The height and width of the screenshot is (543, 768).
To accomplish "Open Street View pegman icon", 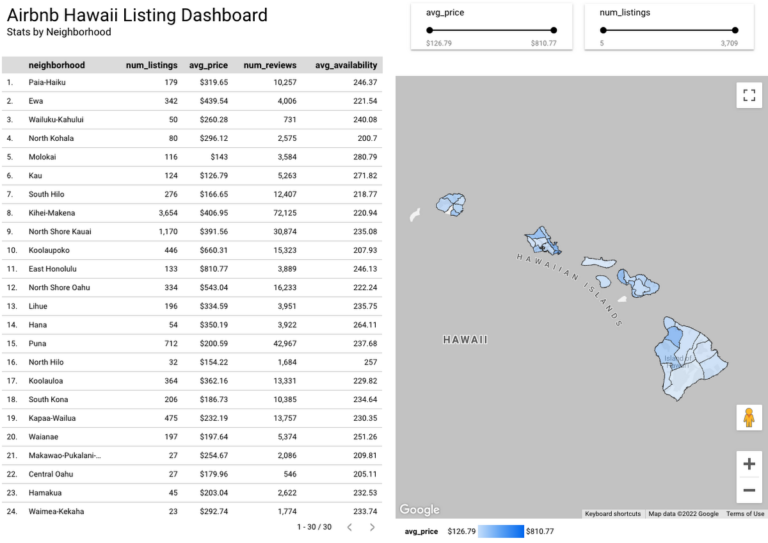I will pyautogui.click(x=749, y=418).
